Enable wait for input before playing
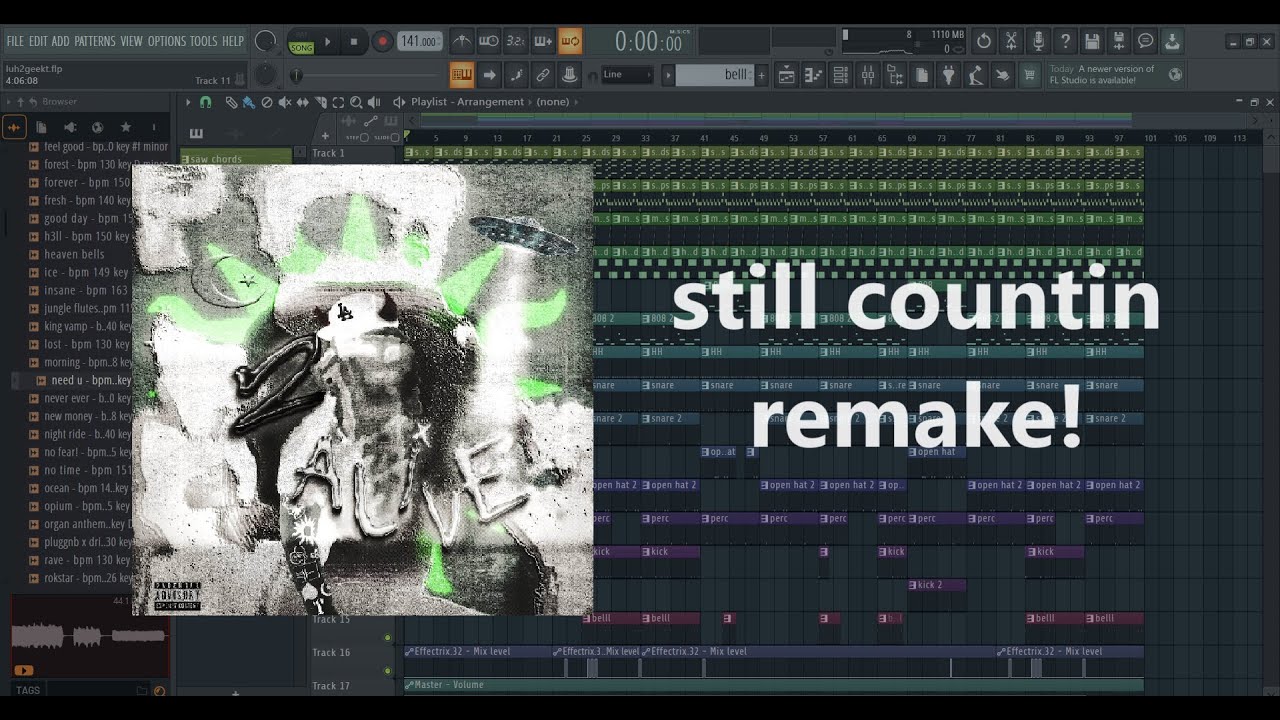1280x720 pixels. (x=489, y=41)
